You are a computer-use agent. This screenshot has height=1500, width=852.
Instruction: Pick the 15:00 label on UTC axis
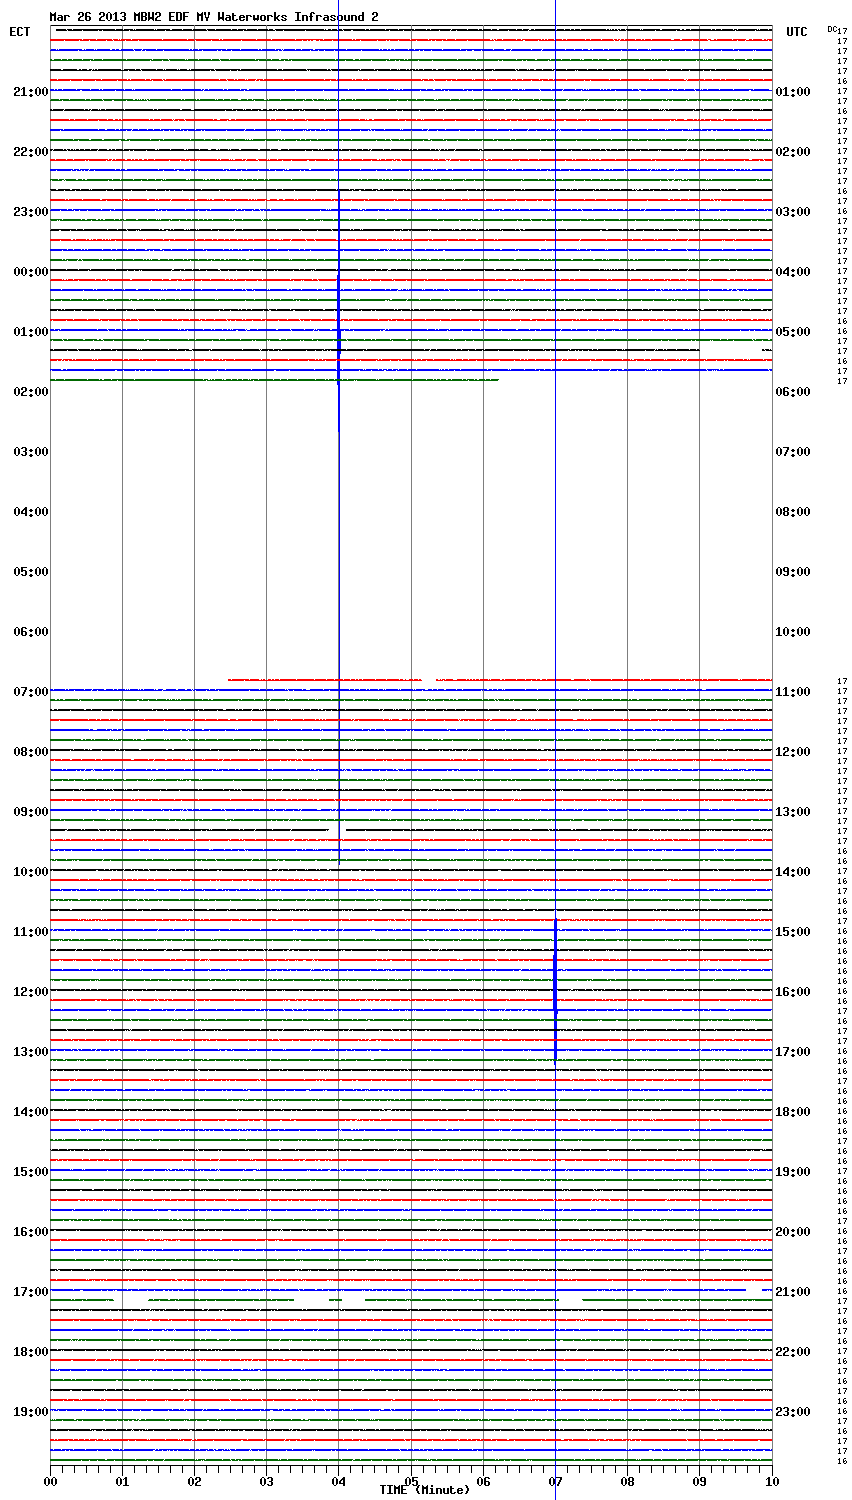click(x=793, y=932)
